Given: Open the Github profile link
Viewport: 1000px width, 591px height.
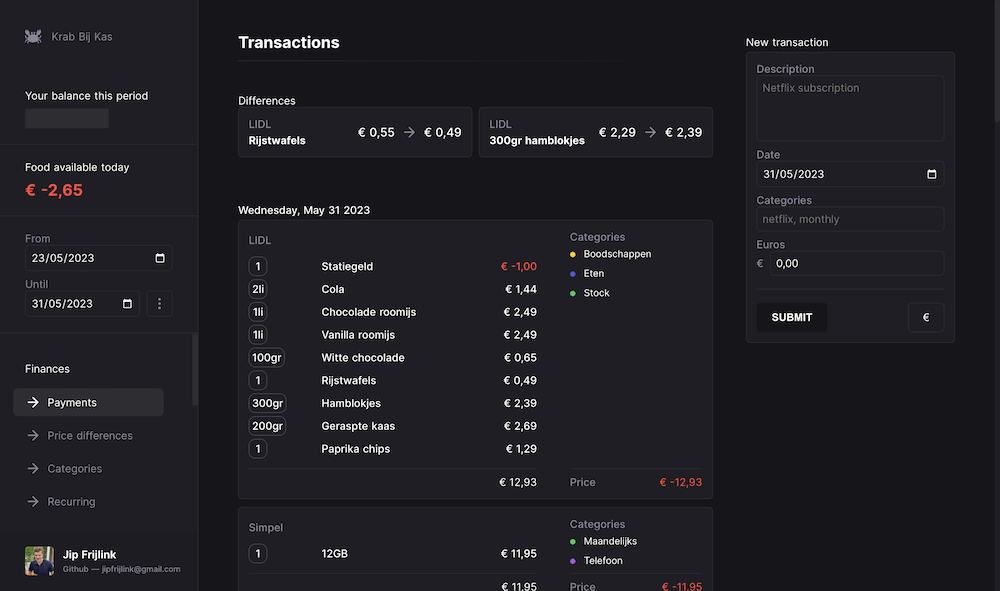Looking at the screenshot, I should coord(75,569).
